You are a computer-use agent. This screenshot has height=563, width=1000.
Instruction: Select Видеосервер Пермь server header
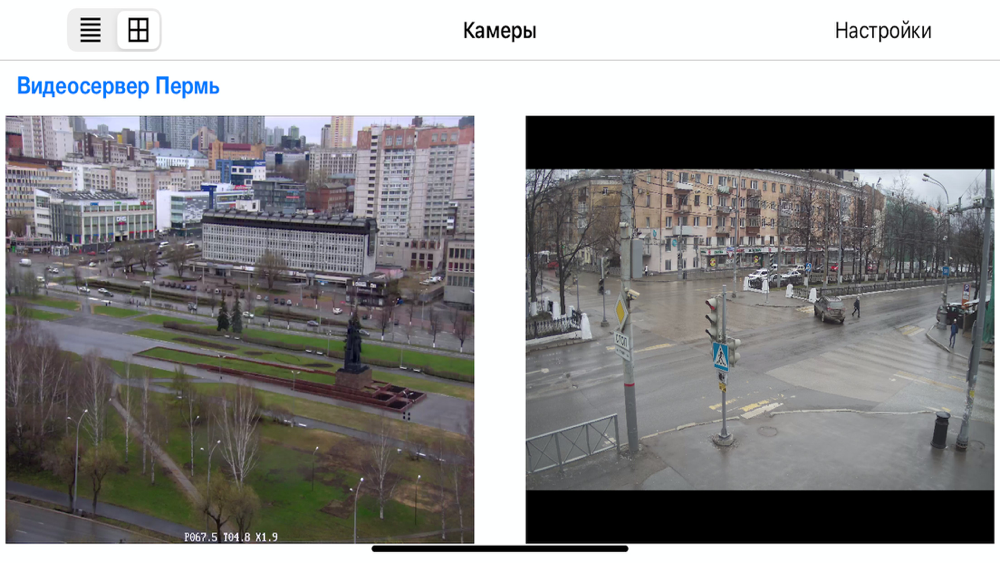click(118, 86)
